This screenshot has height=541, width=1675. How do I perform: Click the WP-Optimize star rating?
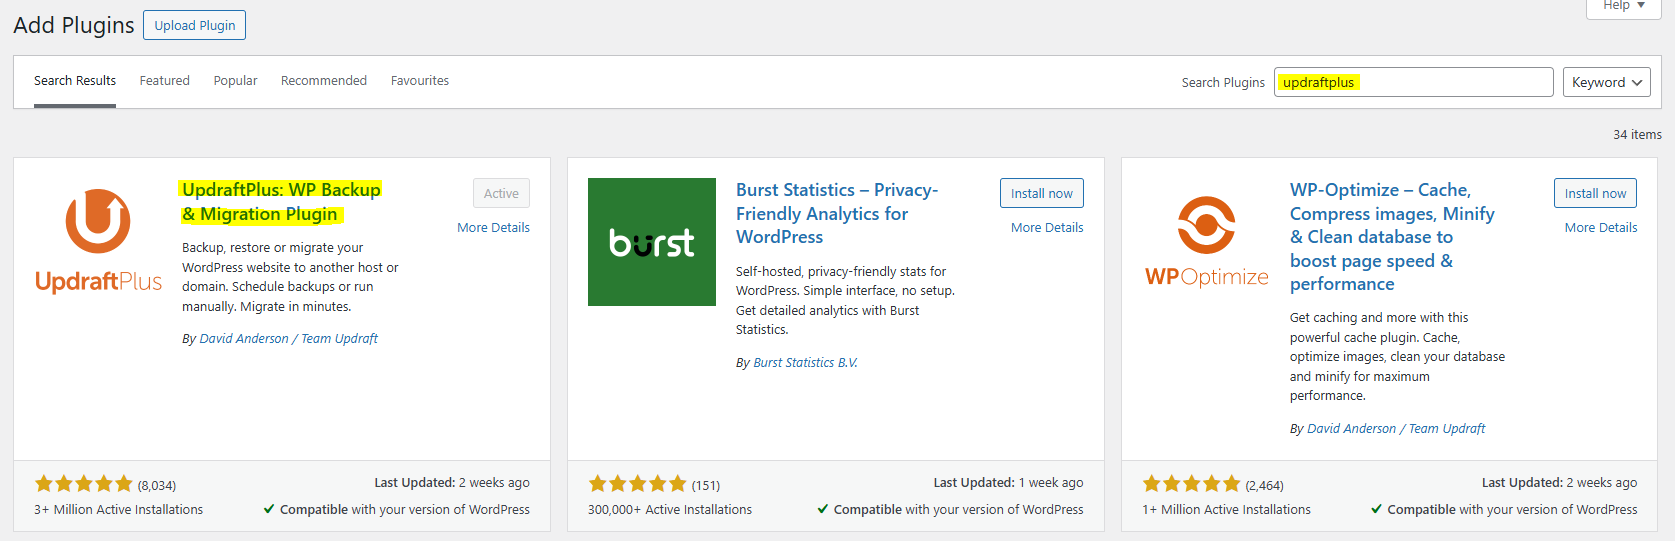pyautogui.click(x=1192, y=484)
